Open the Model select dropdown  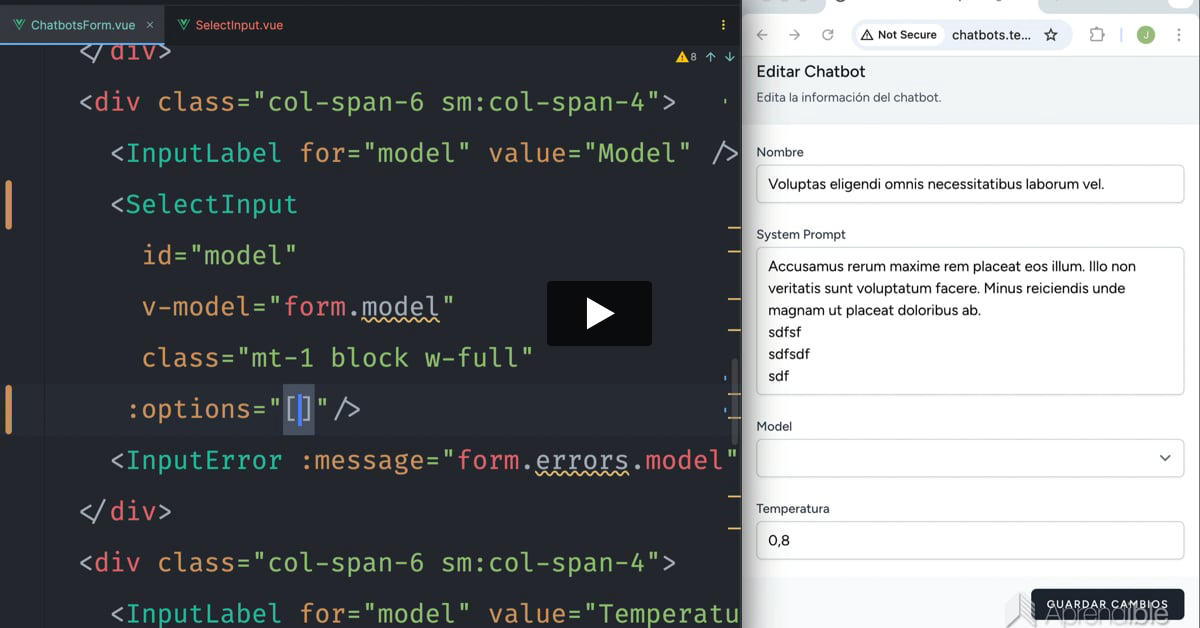(x=970, y=458)
